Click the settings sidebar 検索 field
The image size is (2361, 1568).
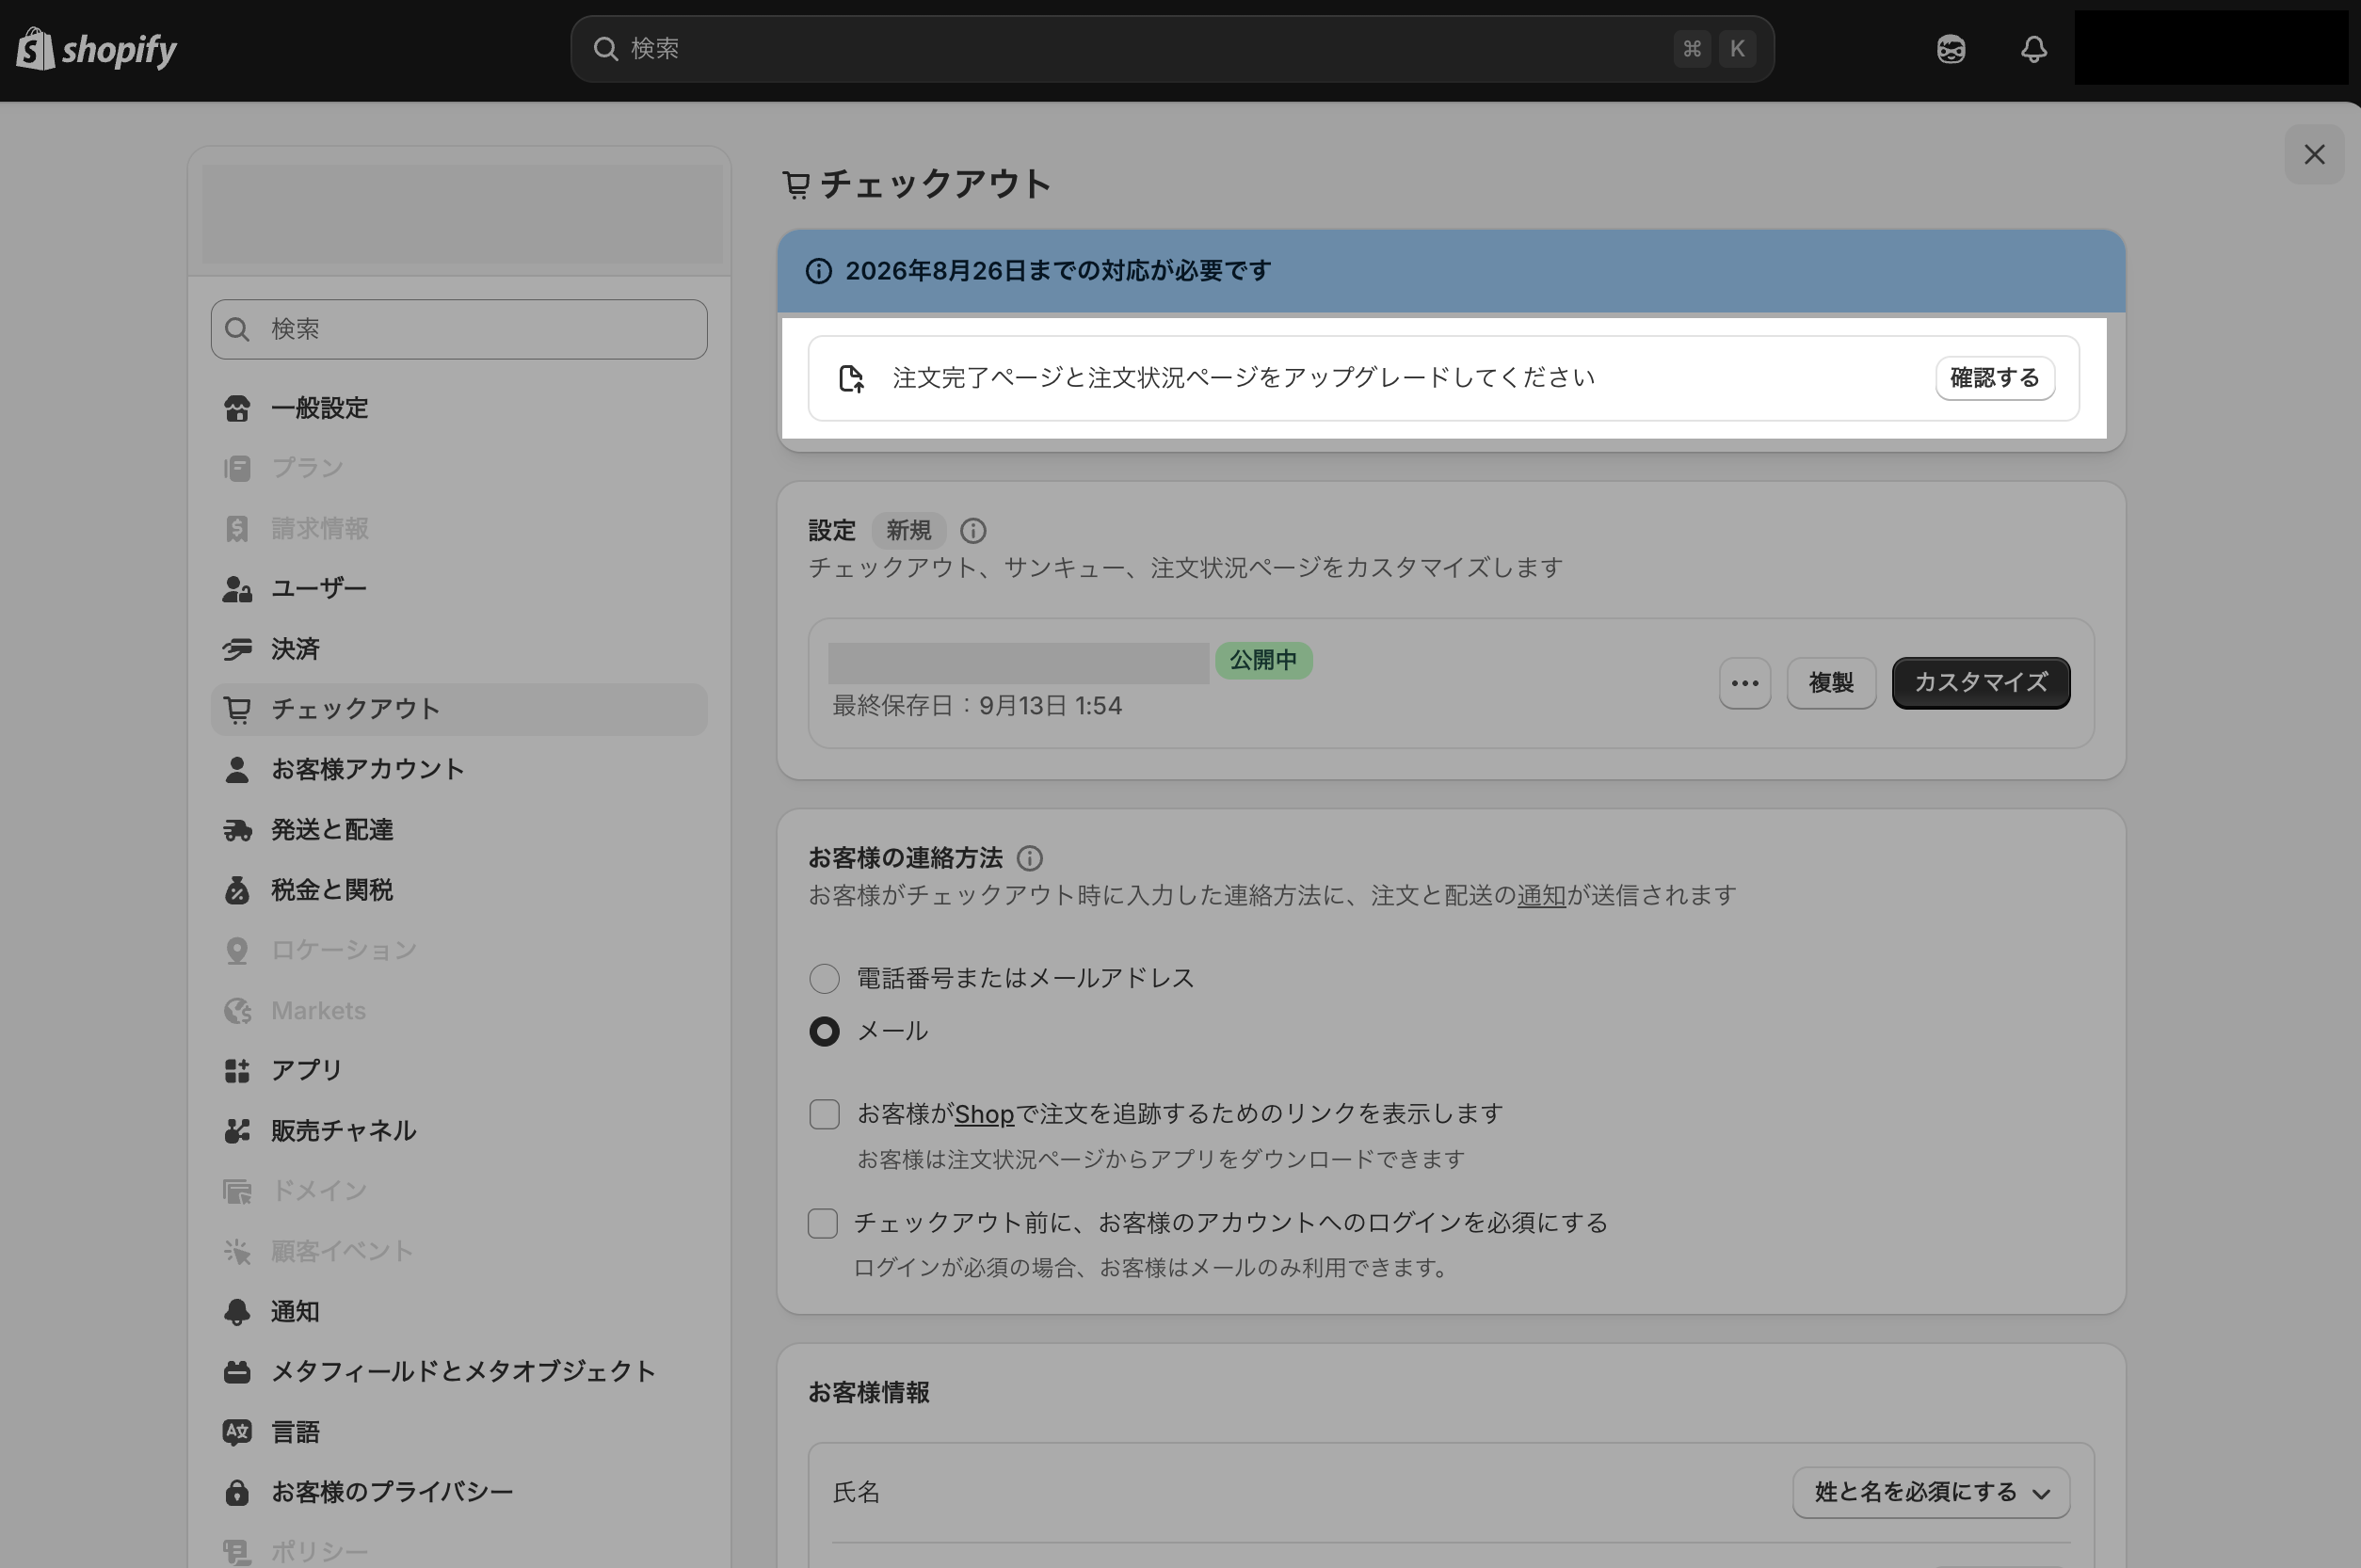(459, 329)
